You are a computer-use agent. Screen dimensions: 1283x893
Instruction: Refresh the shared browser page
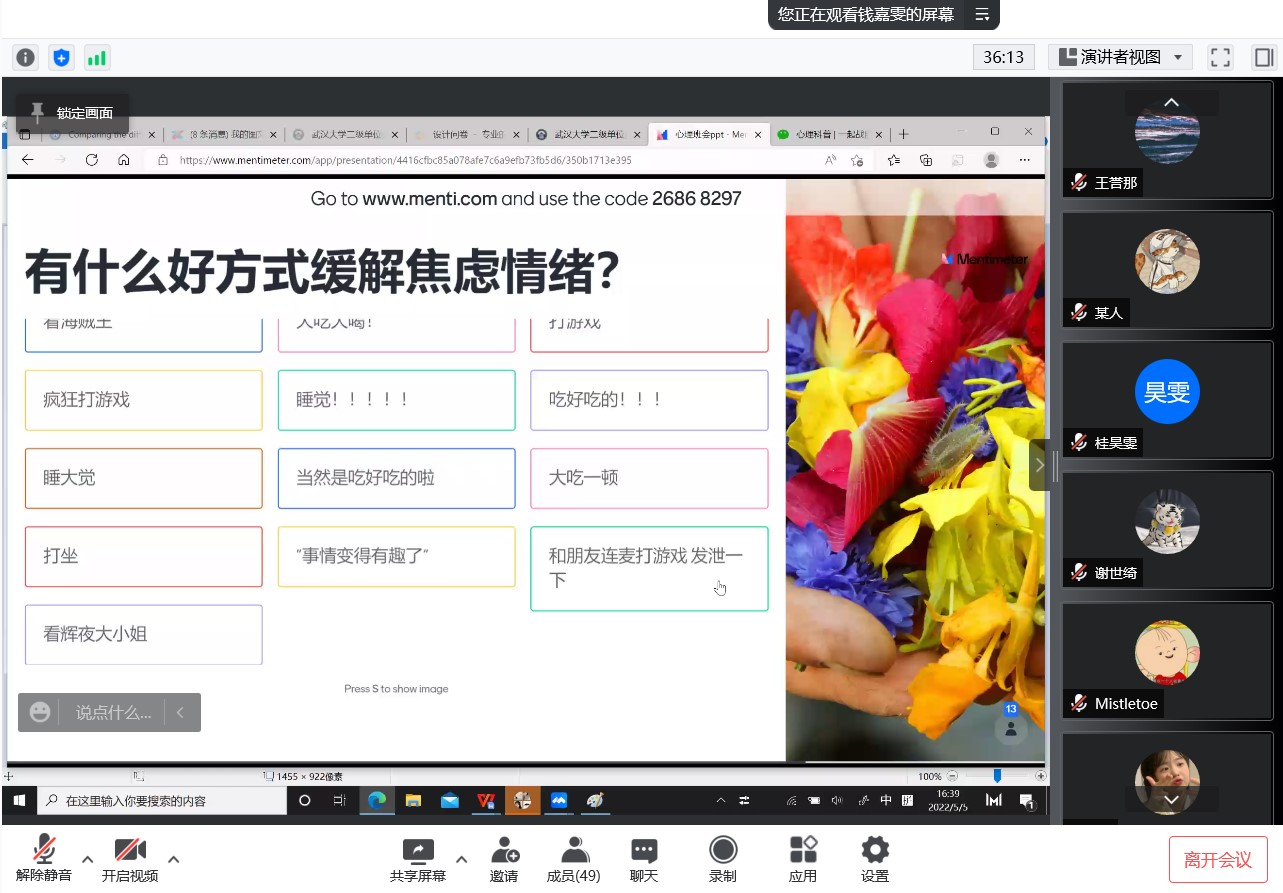91,160
